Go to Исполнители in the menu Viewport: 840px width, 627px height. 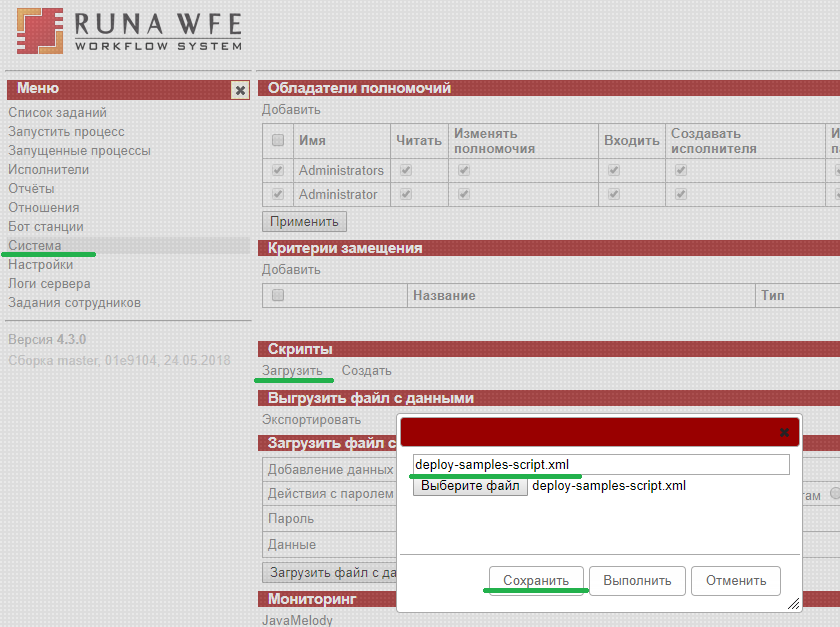[x=48, y=170]
